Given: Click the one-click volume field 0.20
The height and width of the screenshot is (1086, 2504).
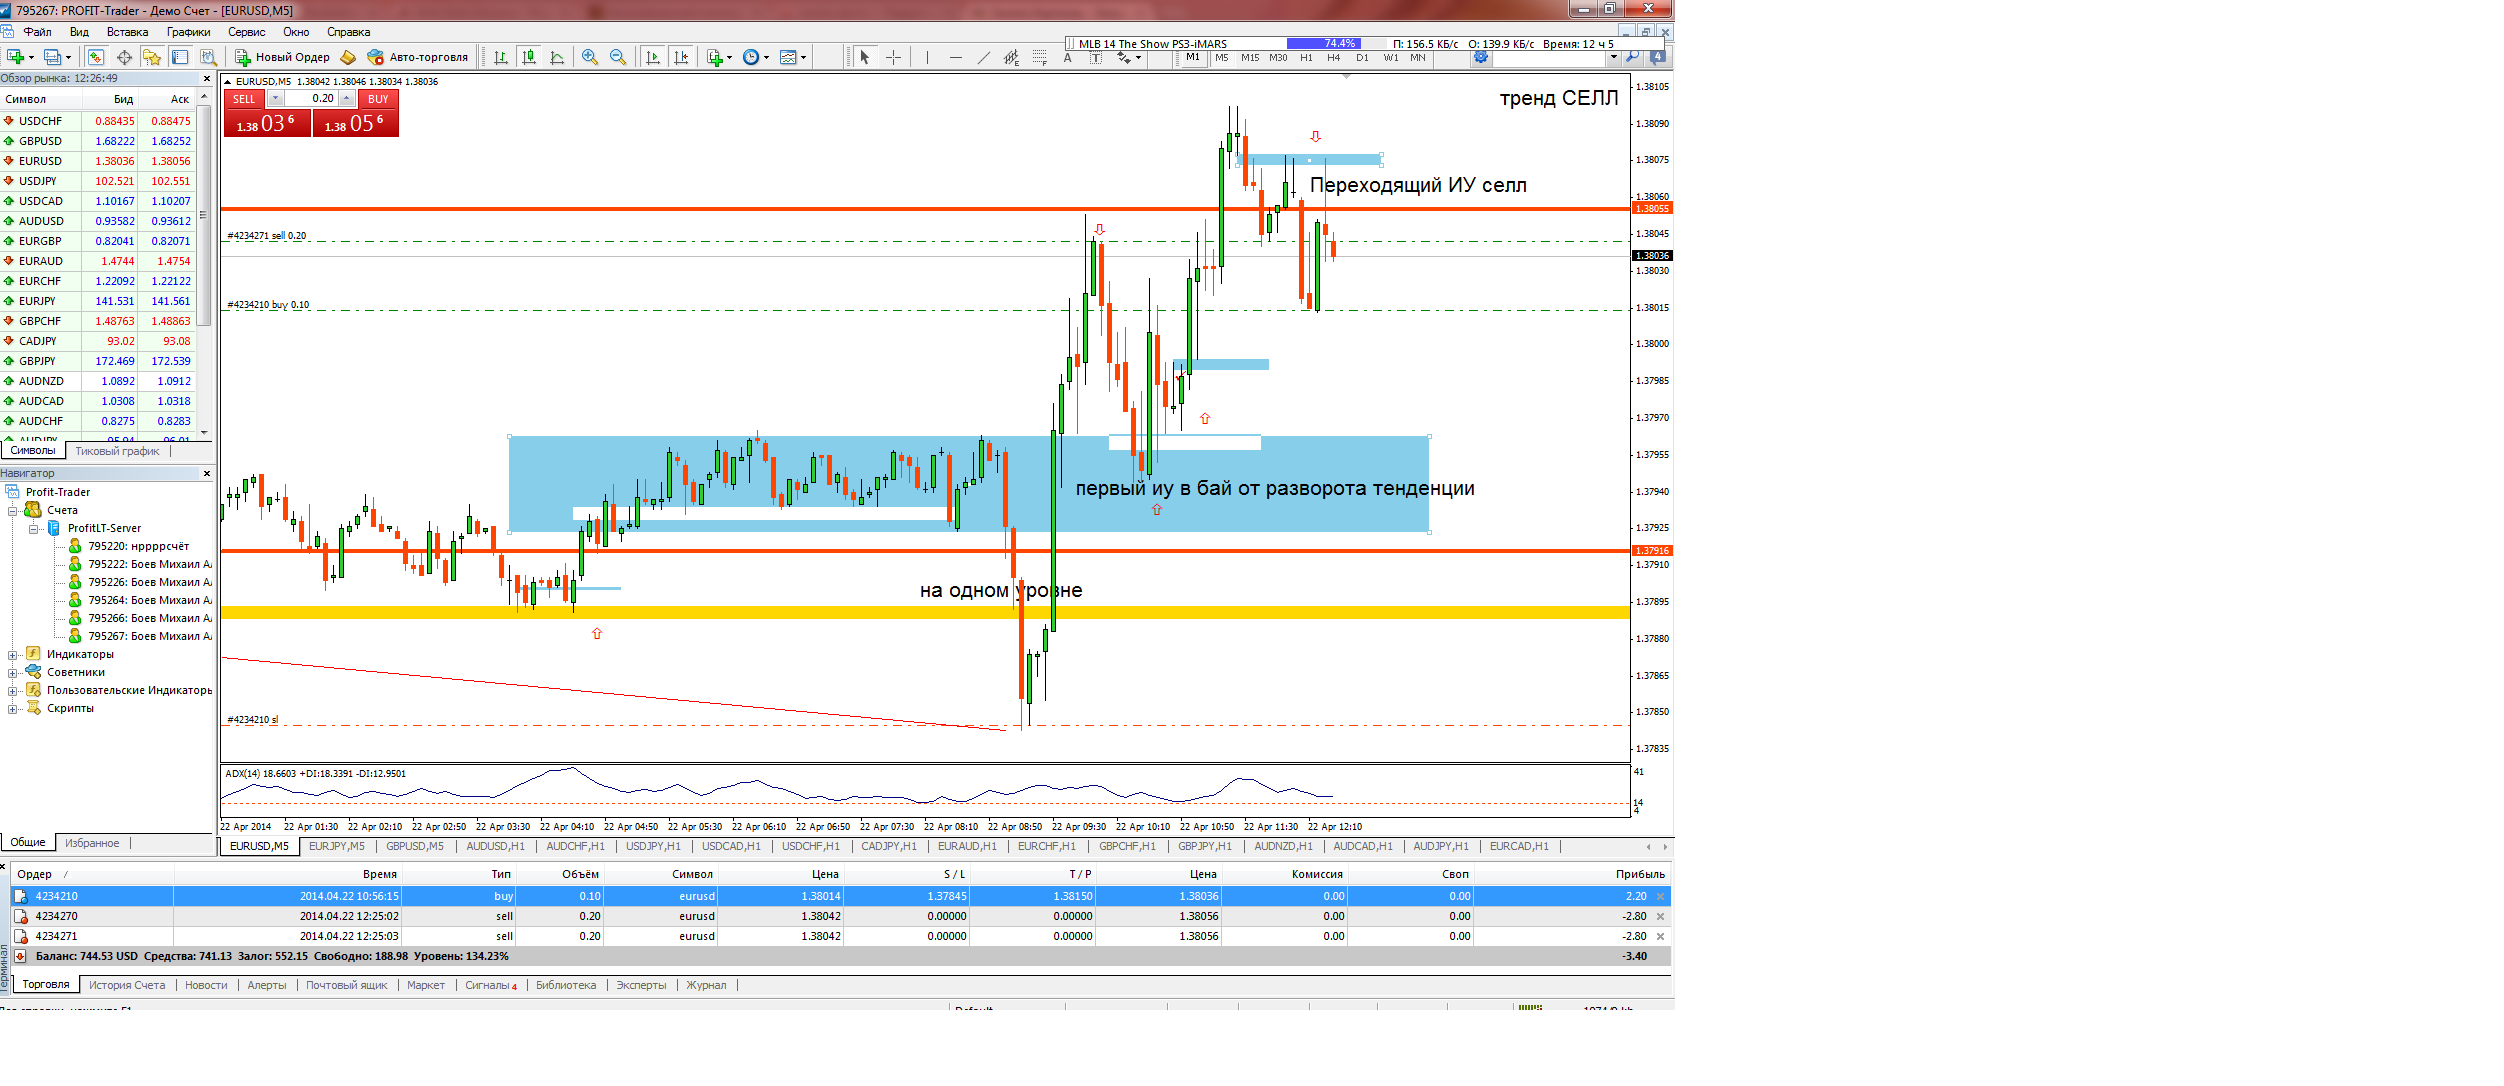Looking at the screenshot, I should coord(311,98).
